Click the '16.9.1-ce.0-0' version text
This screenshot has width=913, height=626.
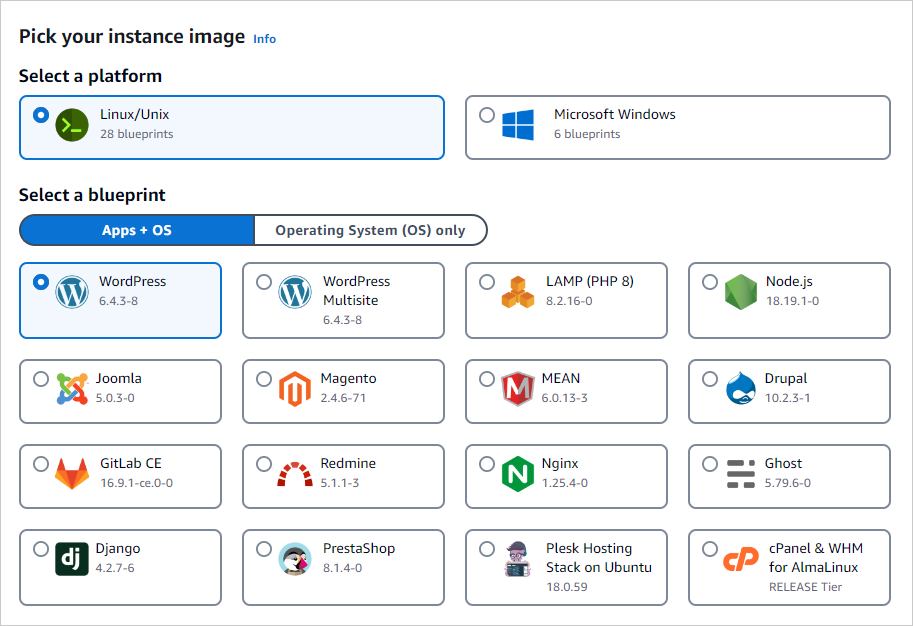pyautogui.click(x=136, y=483)
